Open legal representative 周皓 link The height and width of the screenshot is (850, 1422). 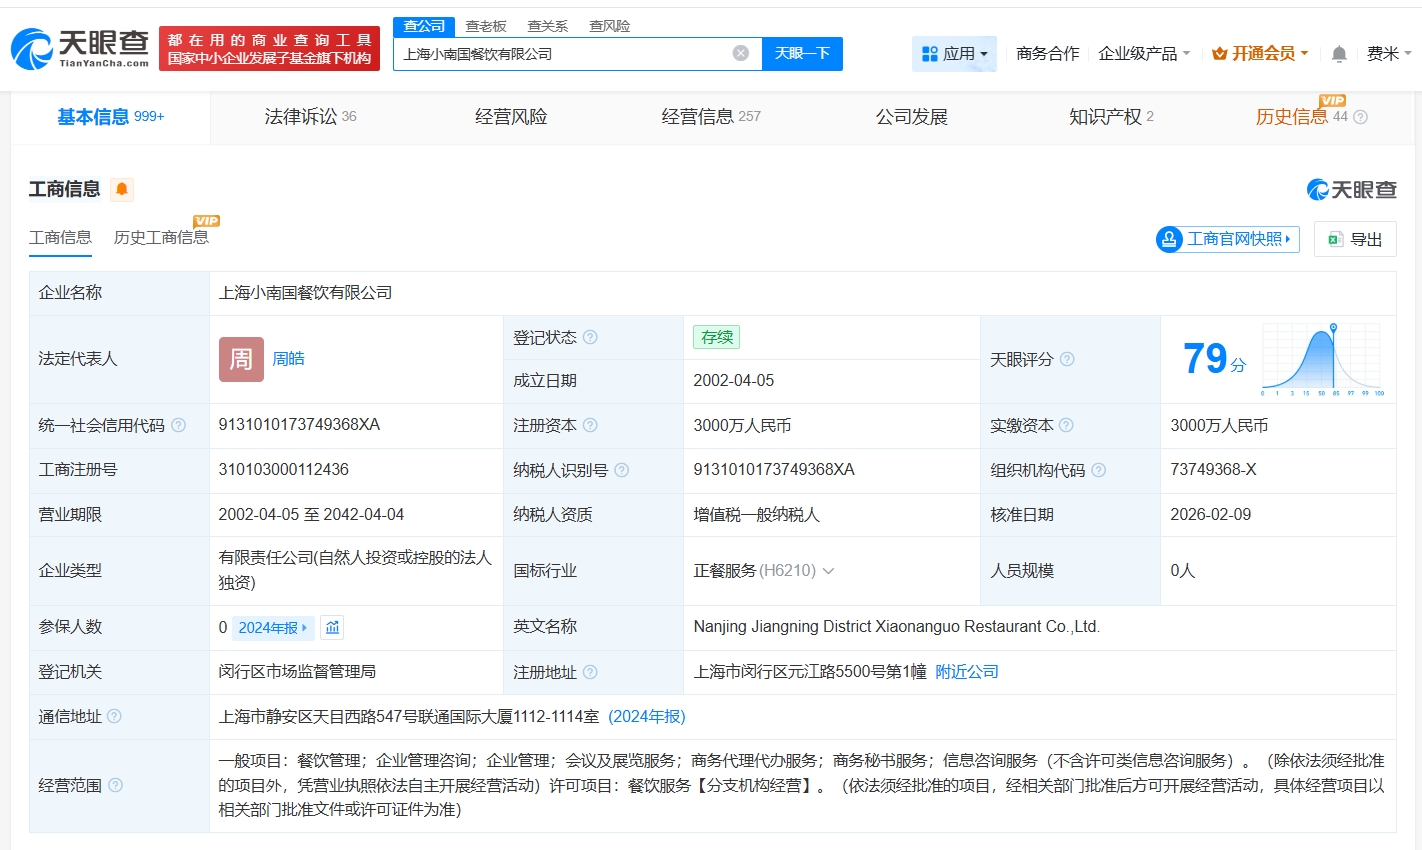point(288,359)
